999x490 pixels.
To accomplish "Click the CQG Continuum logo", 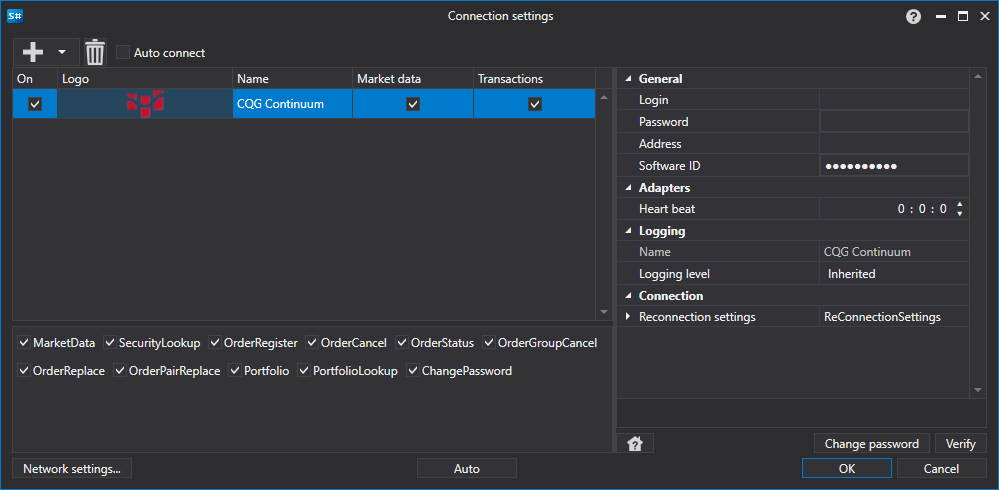I will 145,104.
